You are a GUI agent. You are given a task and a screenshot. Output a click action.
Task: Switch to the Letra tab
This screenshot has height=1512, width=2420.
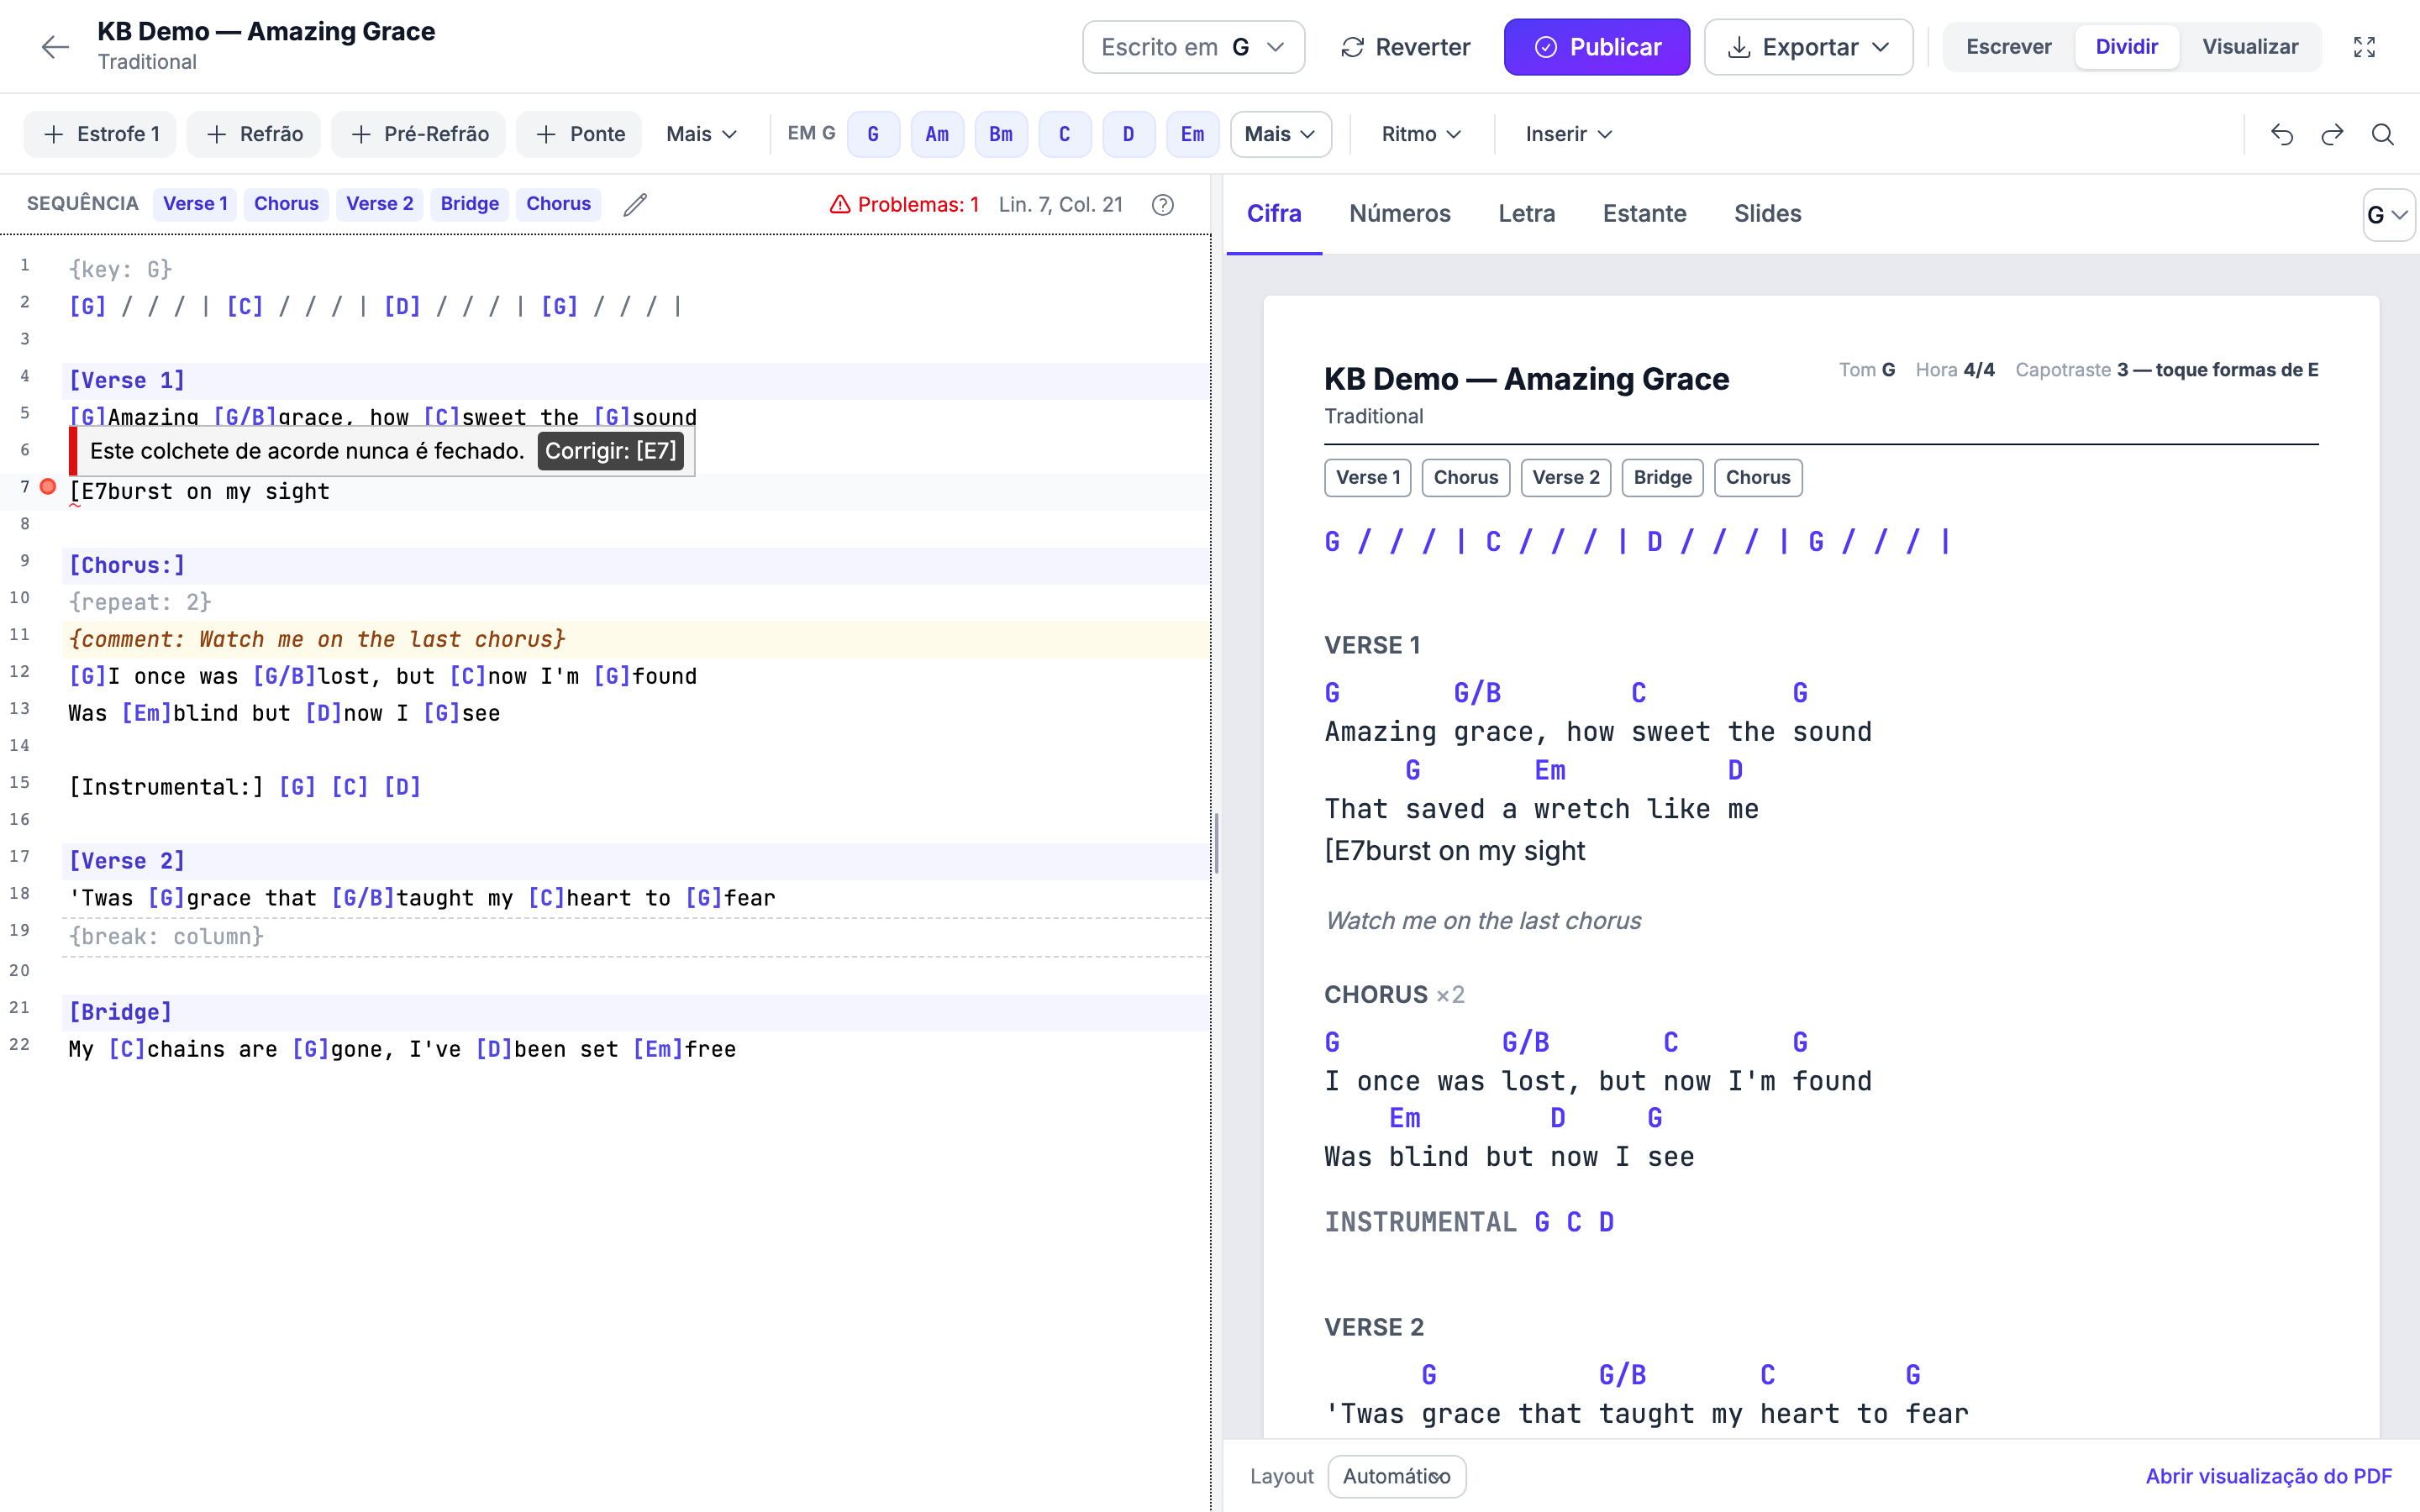point(1526,214)
